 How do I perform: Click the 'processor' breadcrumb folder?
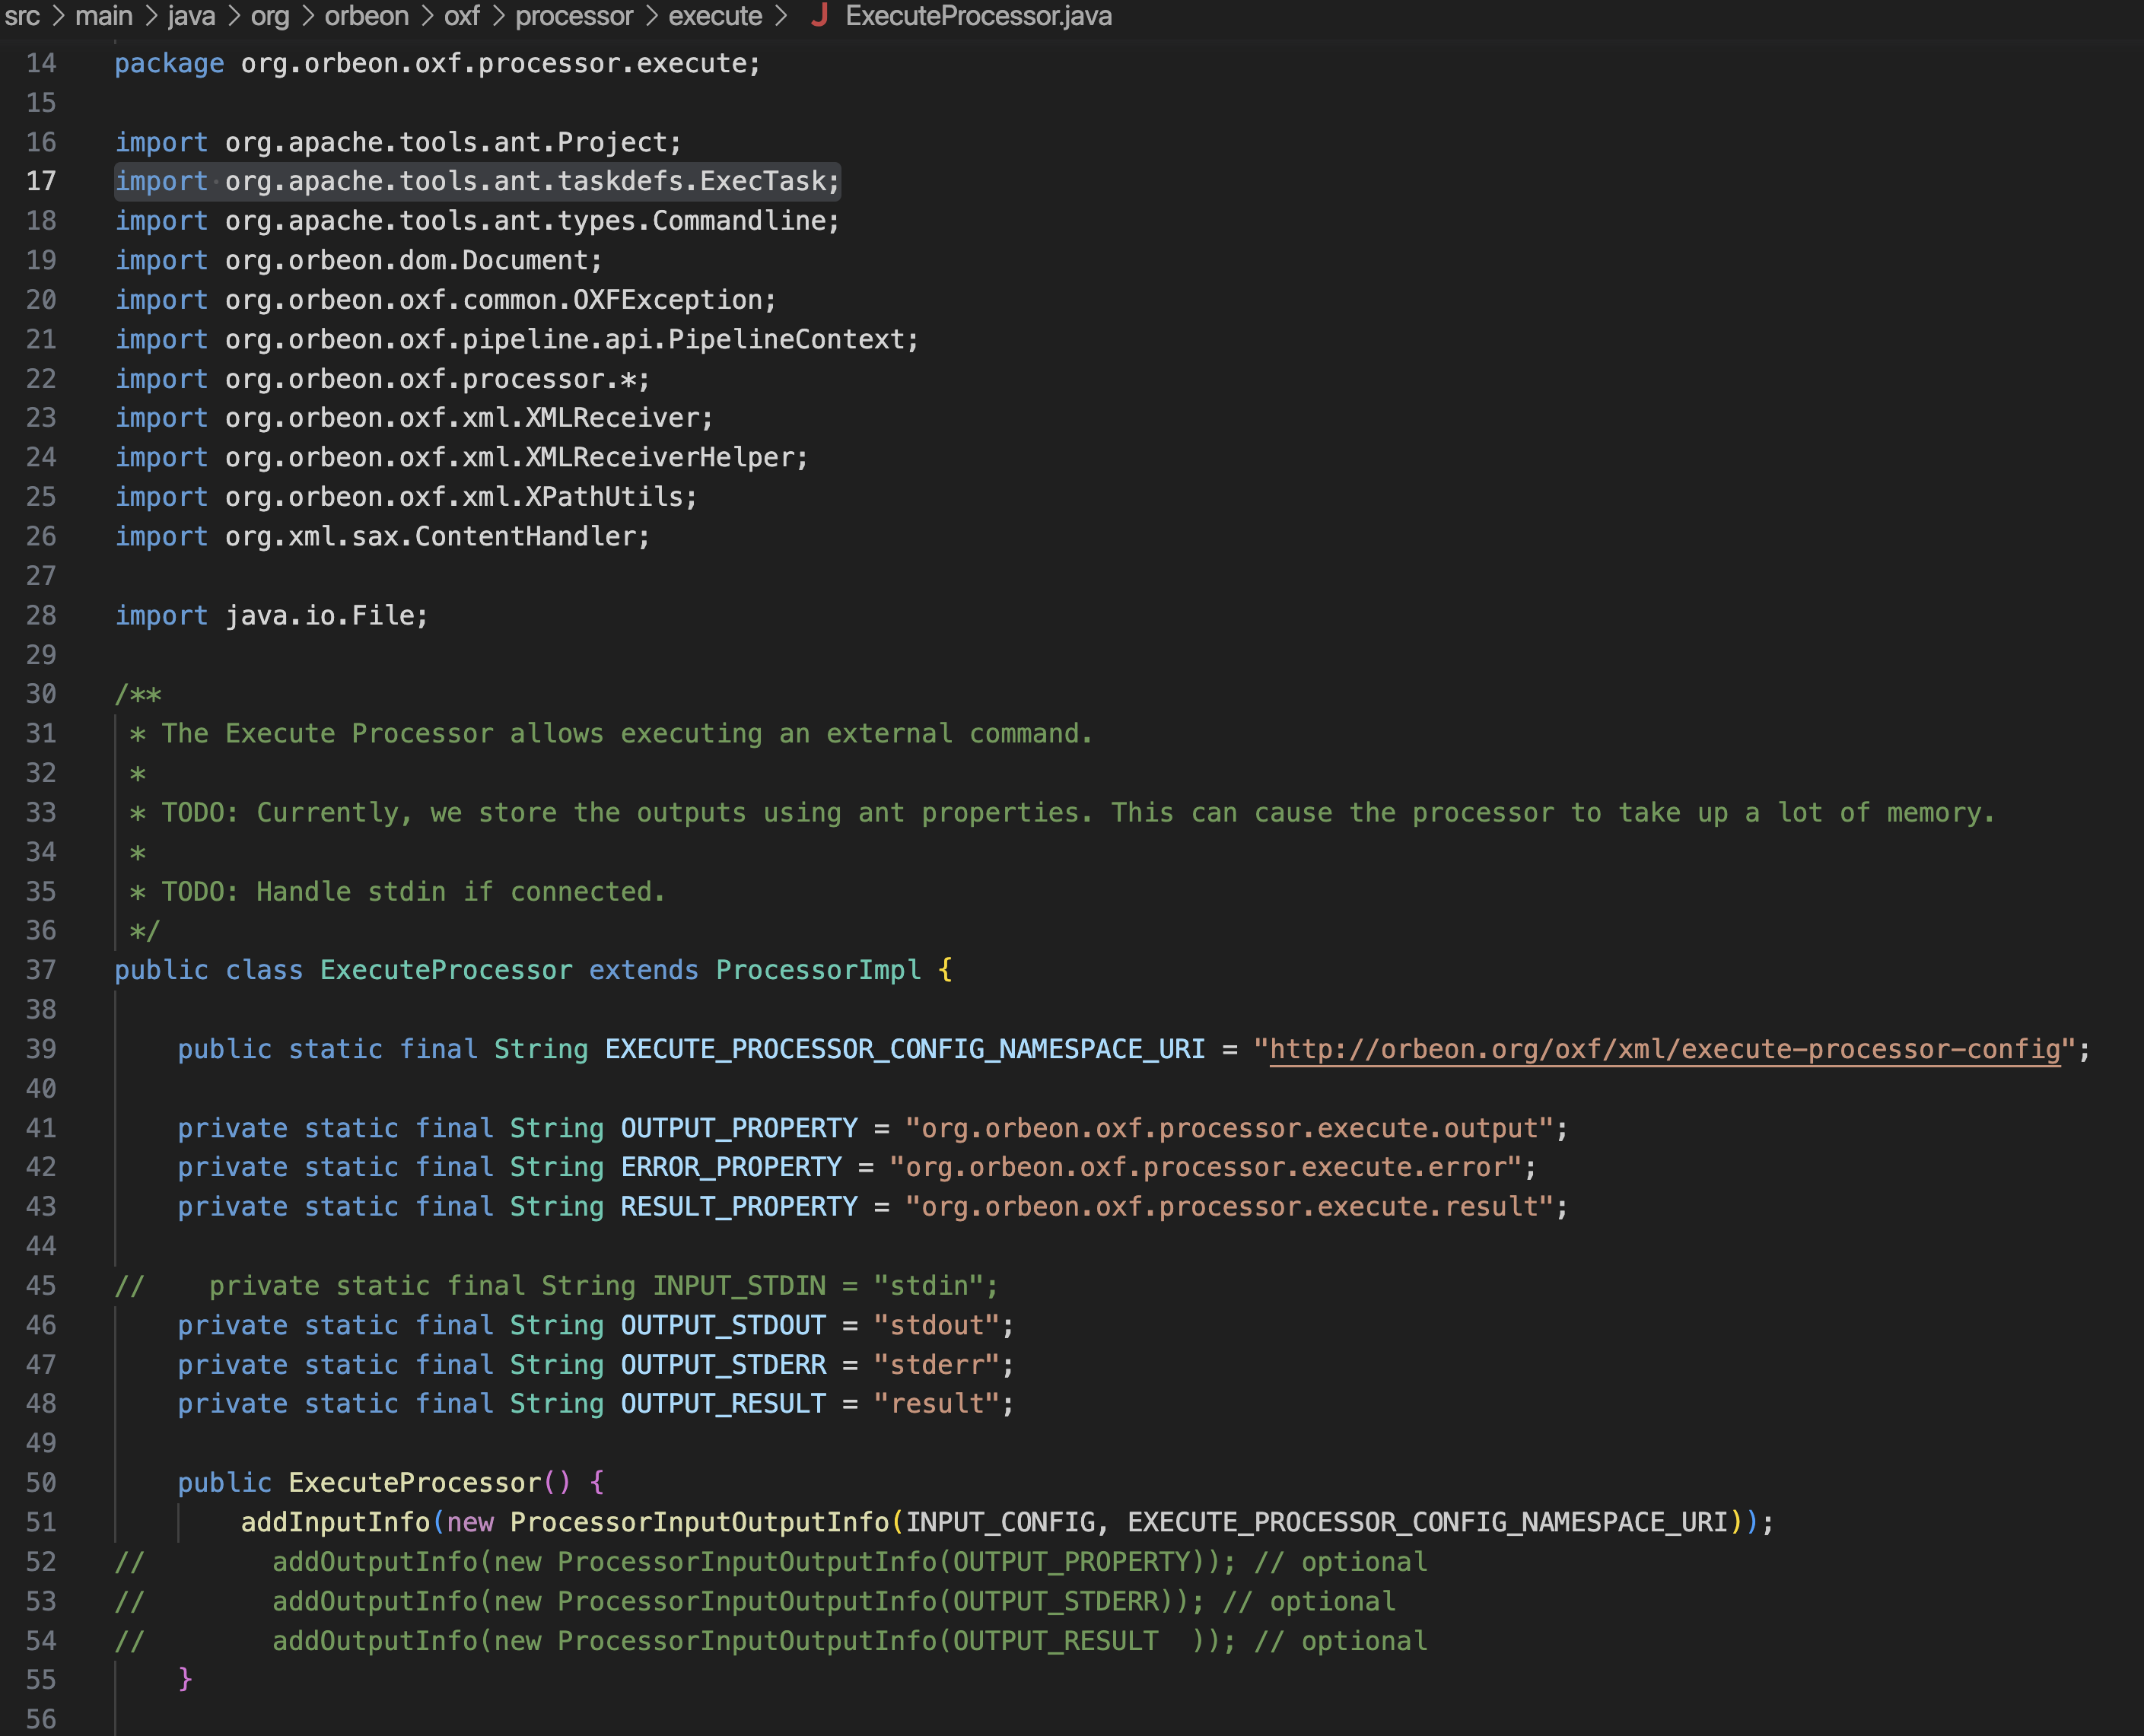(574, 16)
